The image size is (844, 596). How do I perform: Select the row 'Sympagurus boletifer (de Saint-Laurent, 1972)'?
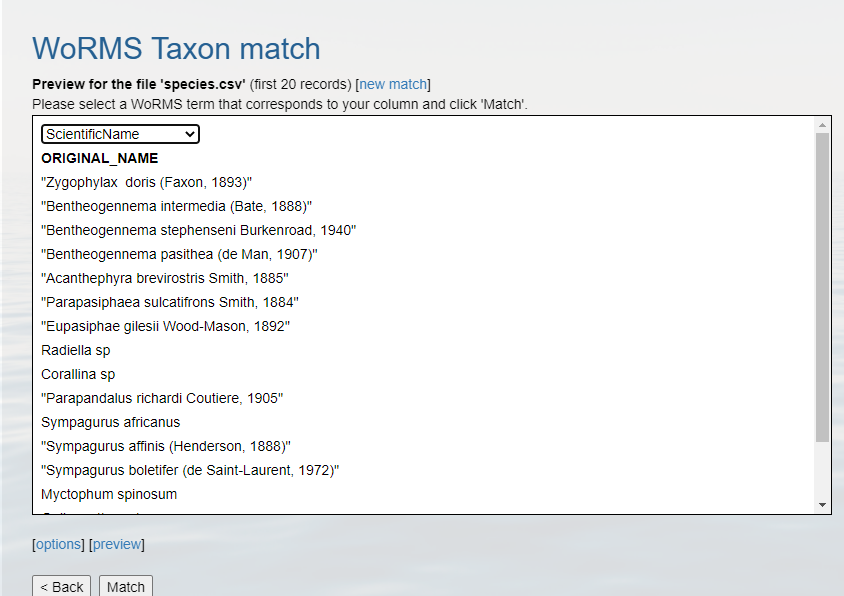pos(190,470)
